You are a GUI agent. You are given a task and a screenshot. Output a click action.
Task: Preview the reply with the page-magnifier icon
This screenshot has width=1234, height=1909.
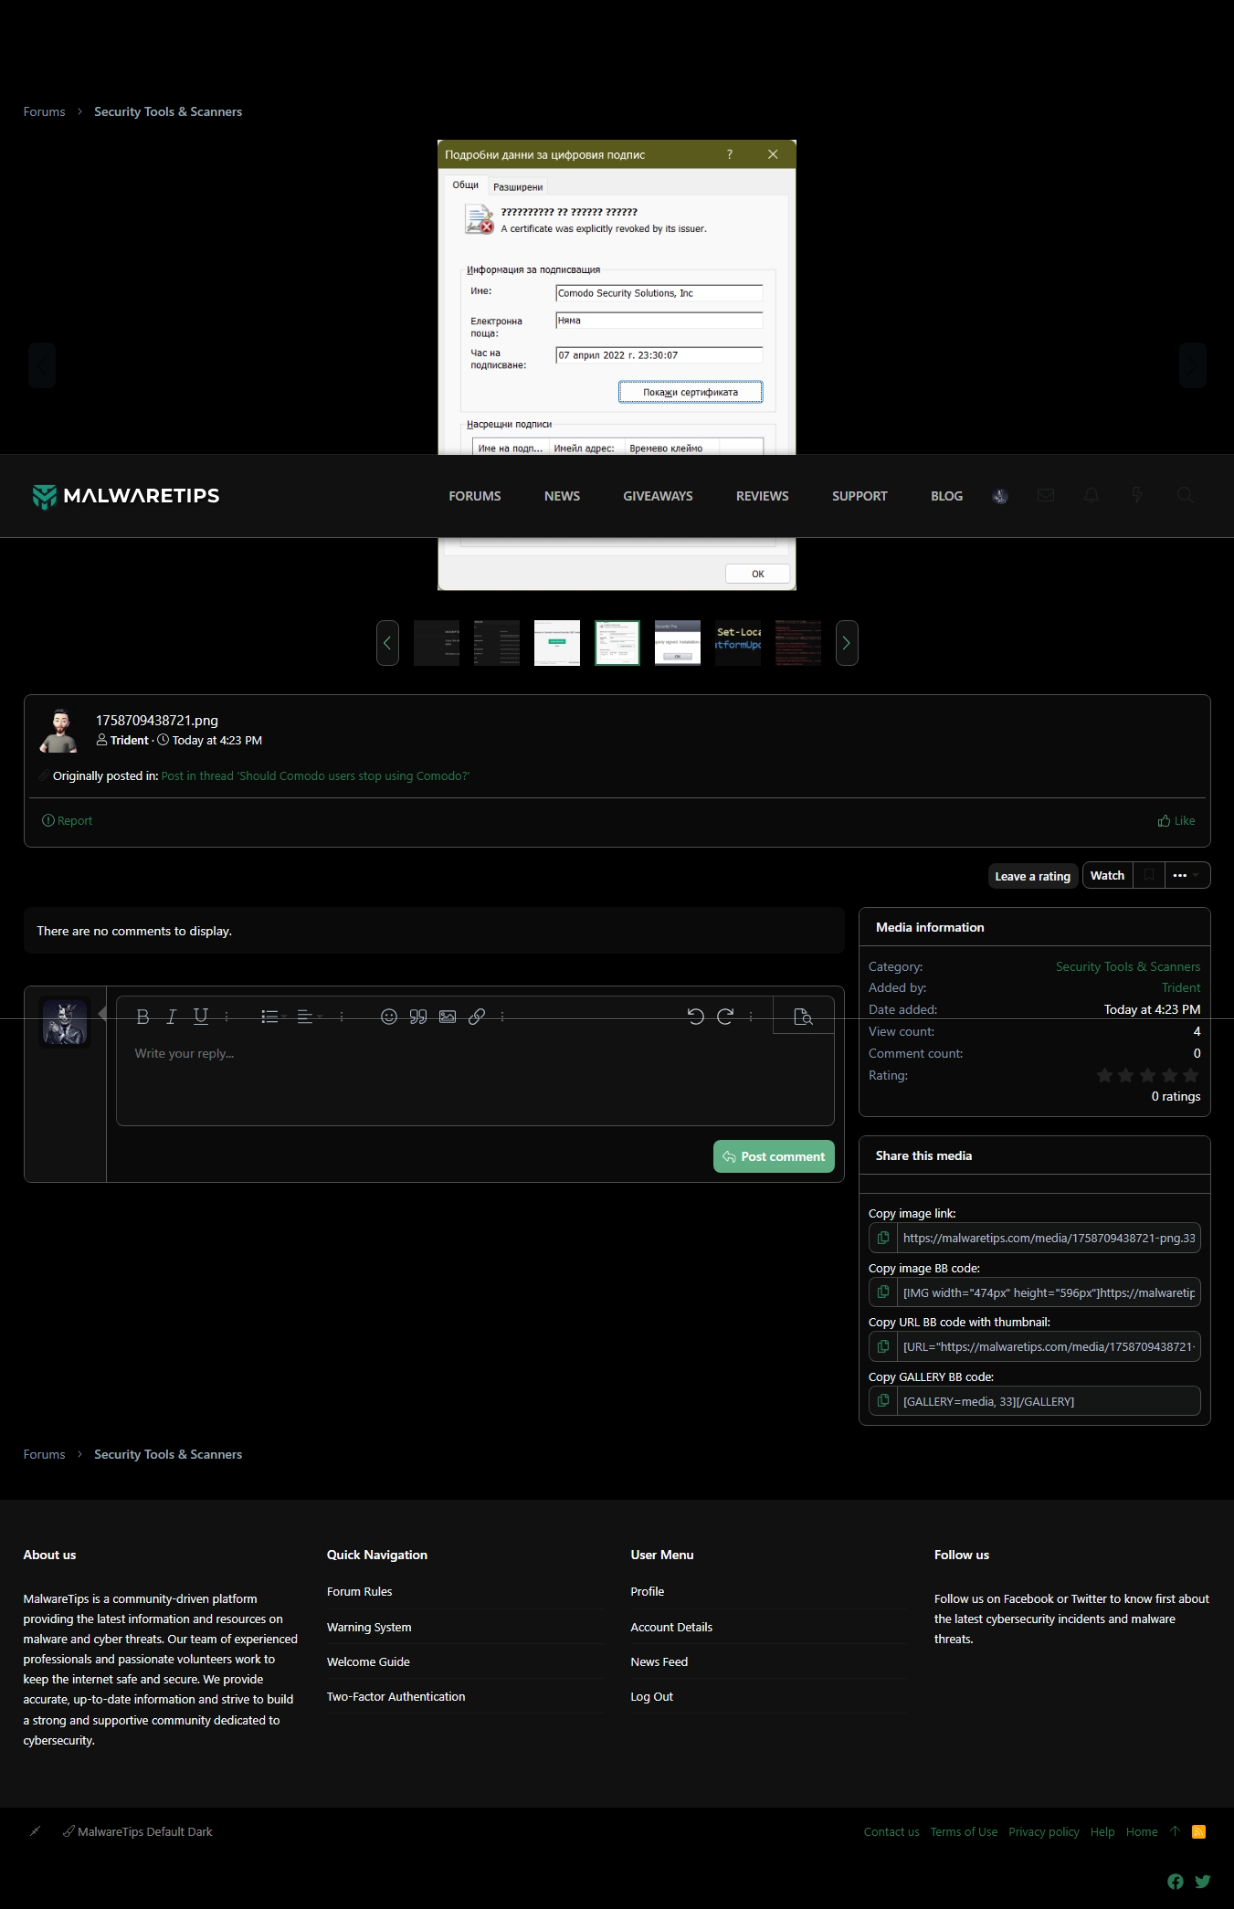[803, 1016]
